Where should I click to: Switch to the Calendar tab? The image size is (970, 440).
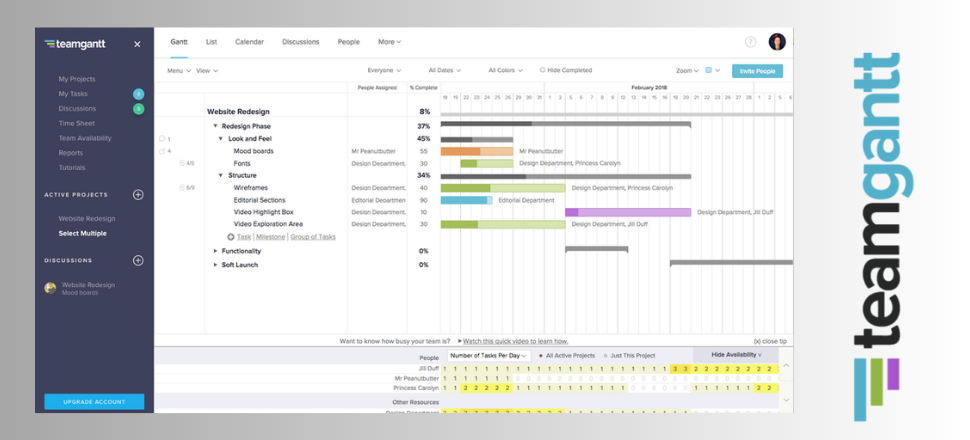coord(249,42)
